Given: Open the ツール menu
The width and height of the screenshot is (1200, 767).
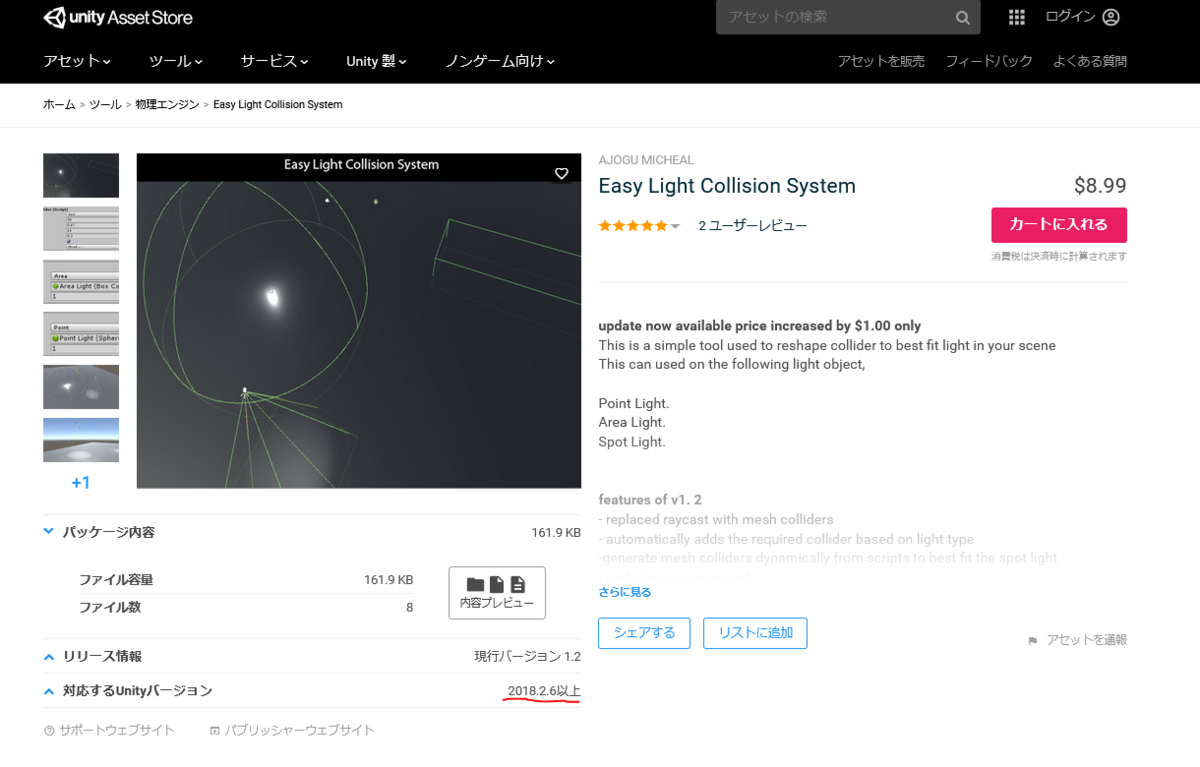Looking at the screenshot, I should (175, 61).
